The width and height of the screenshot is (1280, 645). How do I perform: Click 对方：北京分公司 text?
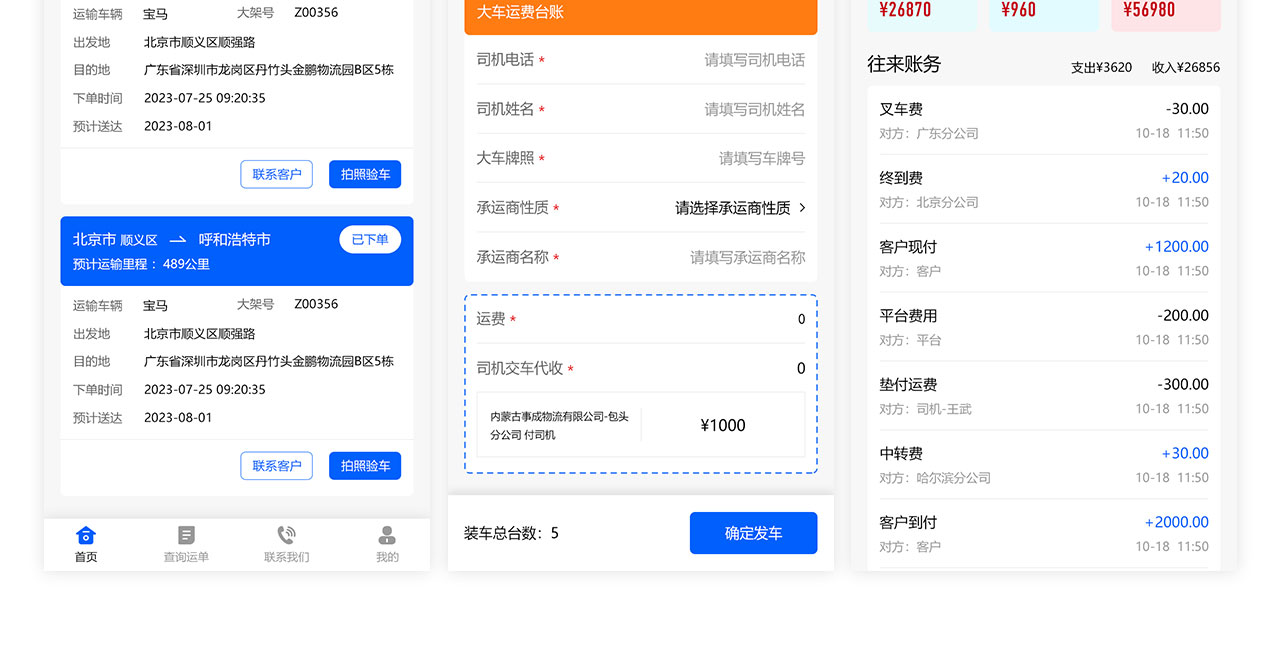point(929,202)
